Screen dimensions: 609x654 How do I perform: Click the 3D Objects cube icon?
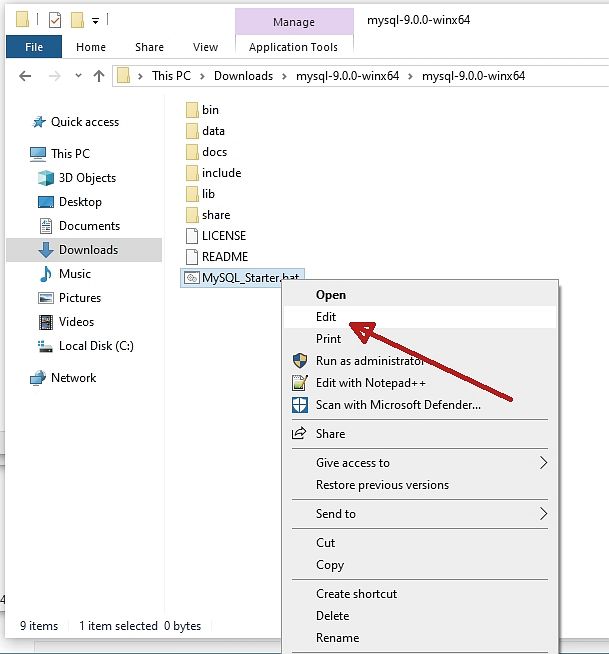(45, 178)
